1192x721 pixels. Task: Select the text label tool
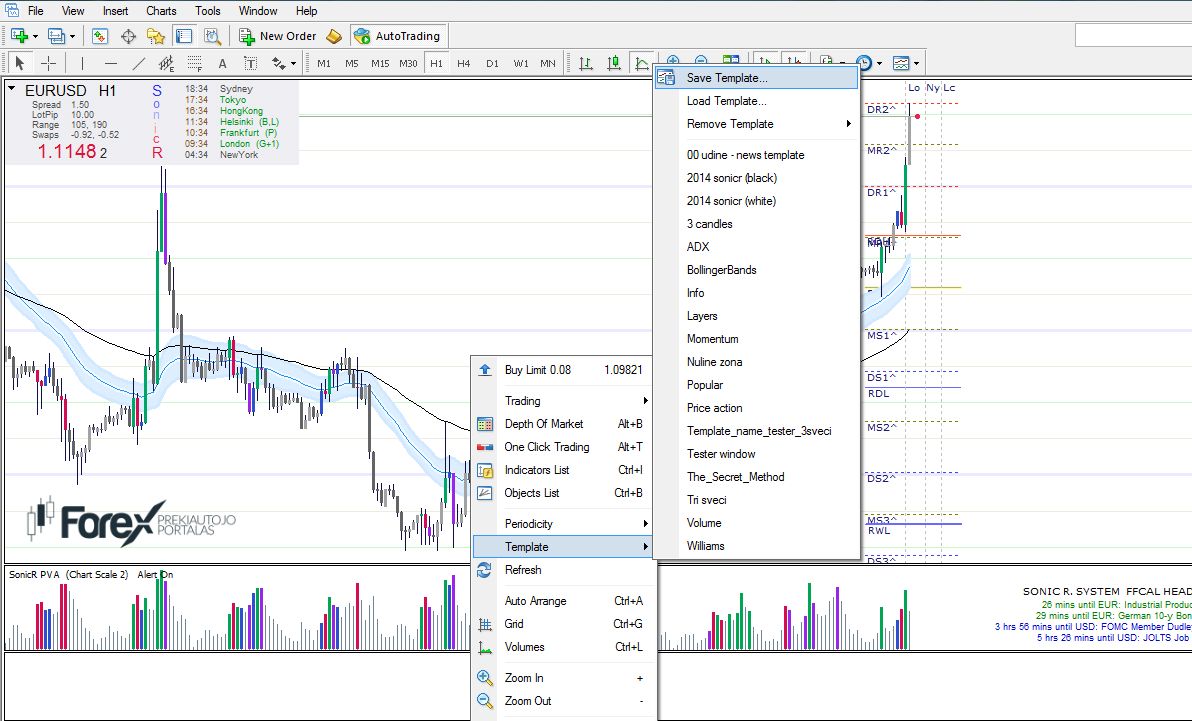(250, 63)
